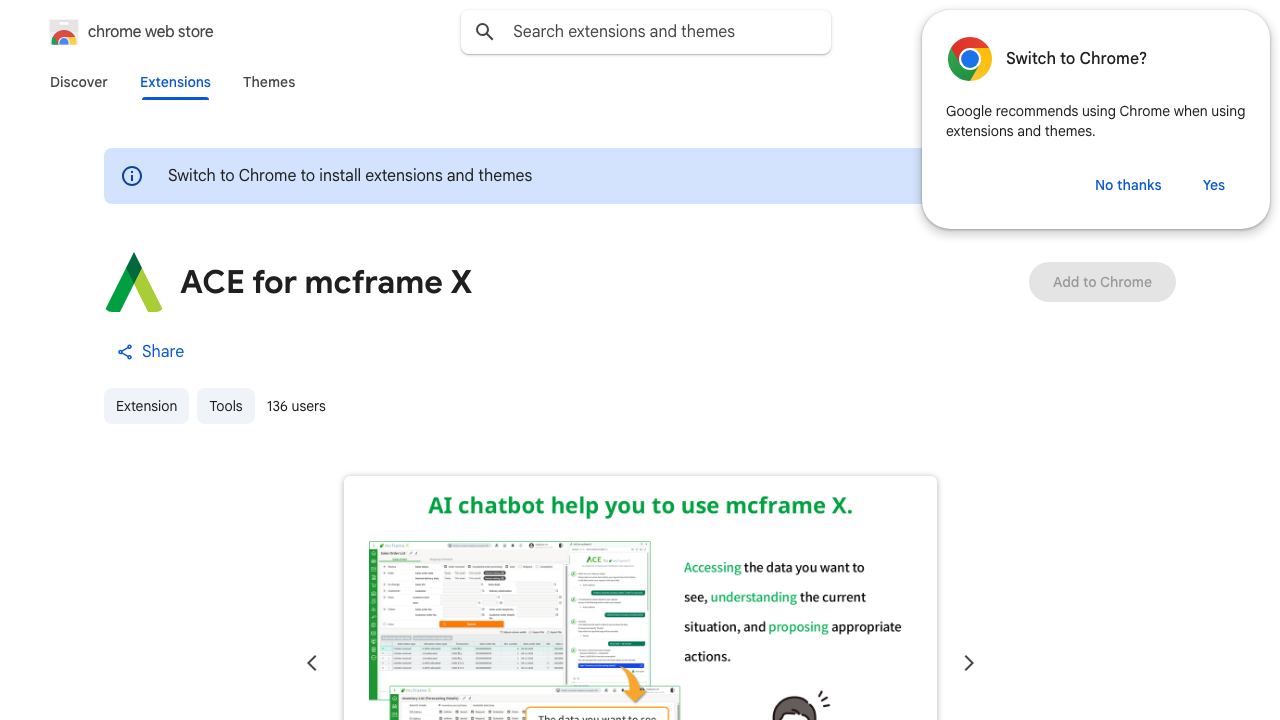Click AI chatbot help you headline
This screenshot has height=720, width=1280.
(640, 506)
